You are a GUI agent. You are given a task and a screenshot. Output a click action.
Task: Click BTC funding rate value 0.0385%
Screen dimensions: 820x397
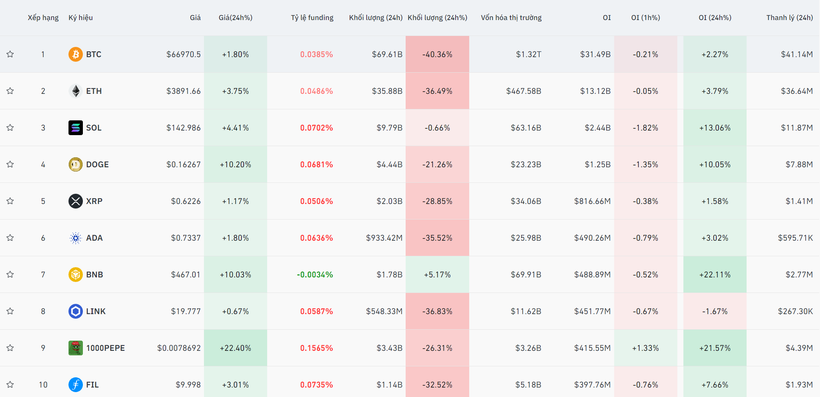click(x=316, y=54)
